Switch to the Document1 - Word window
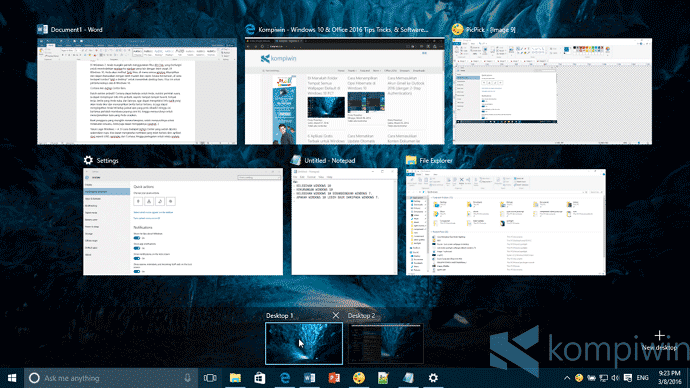Screen dimensions: 690x388 coord(137,92)
